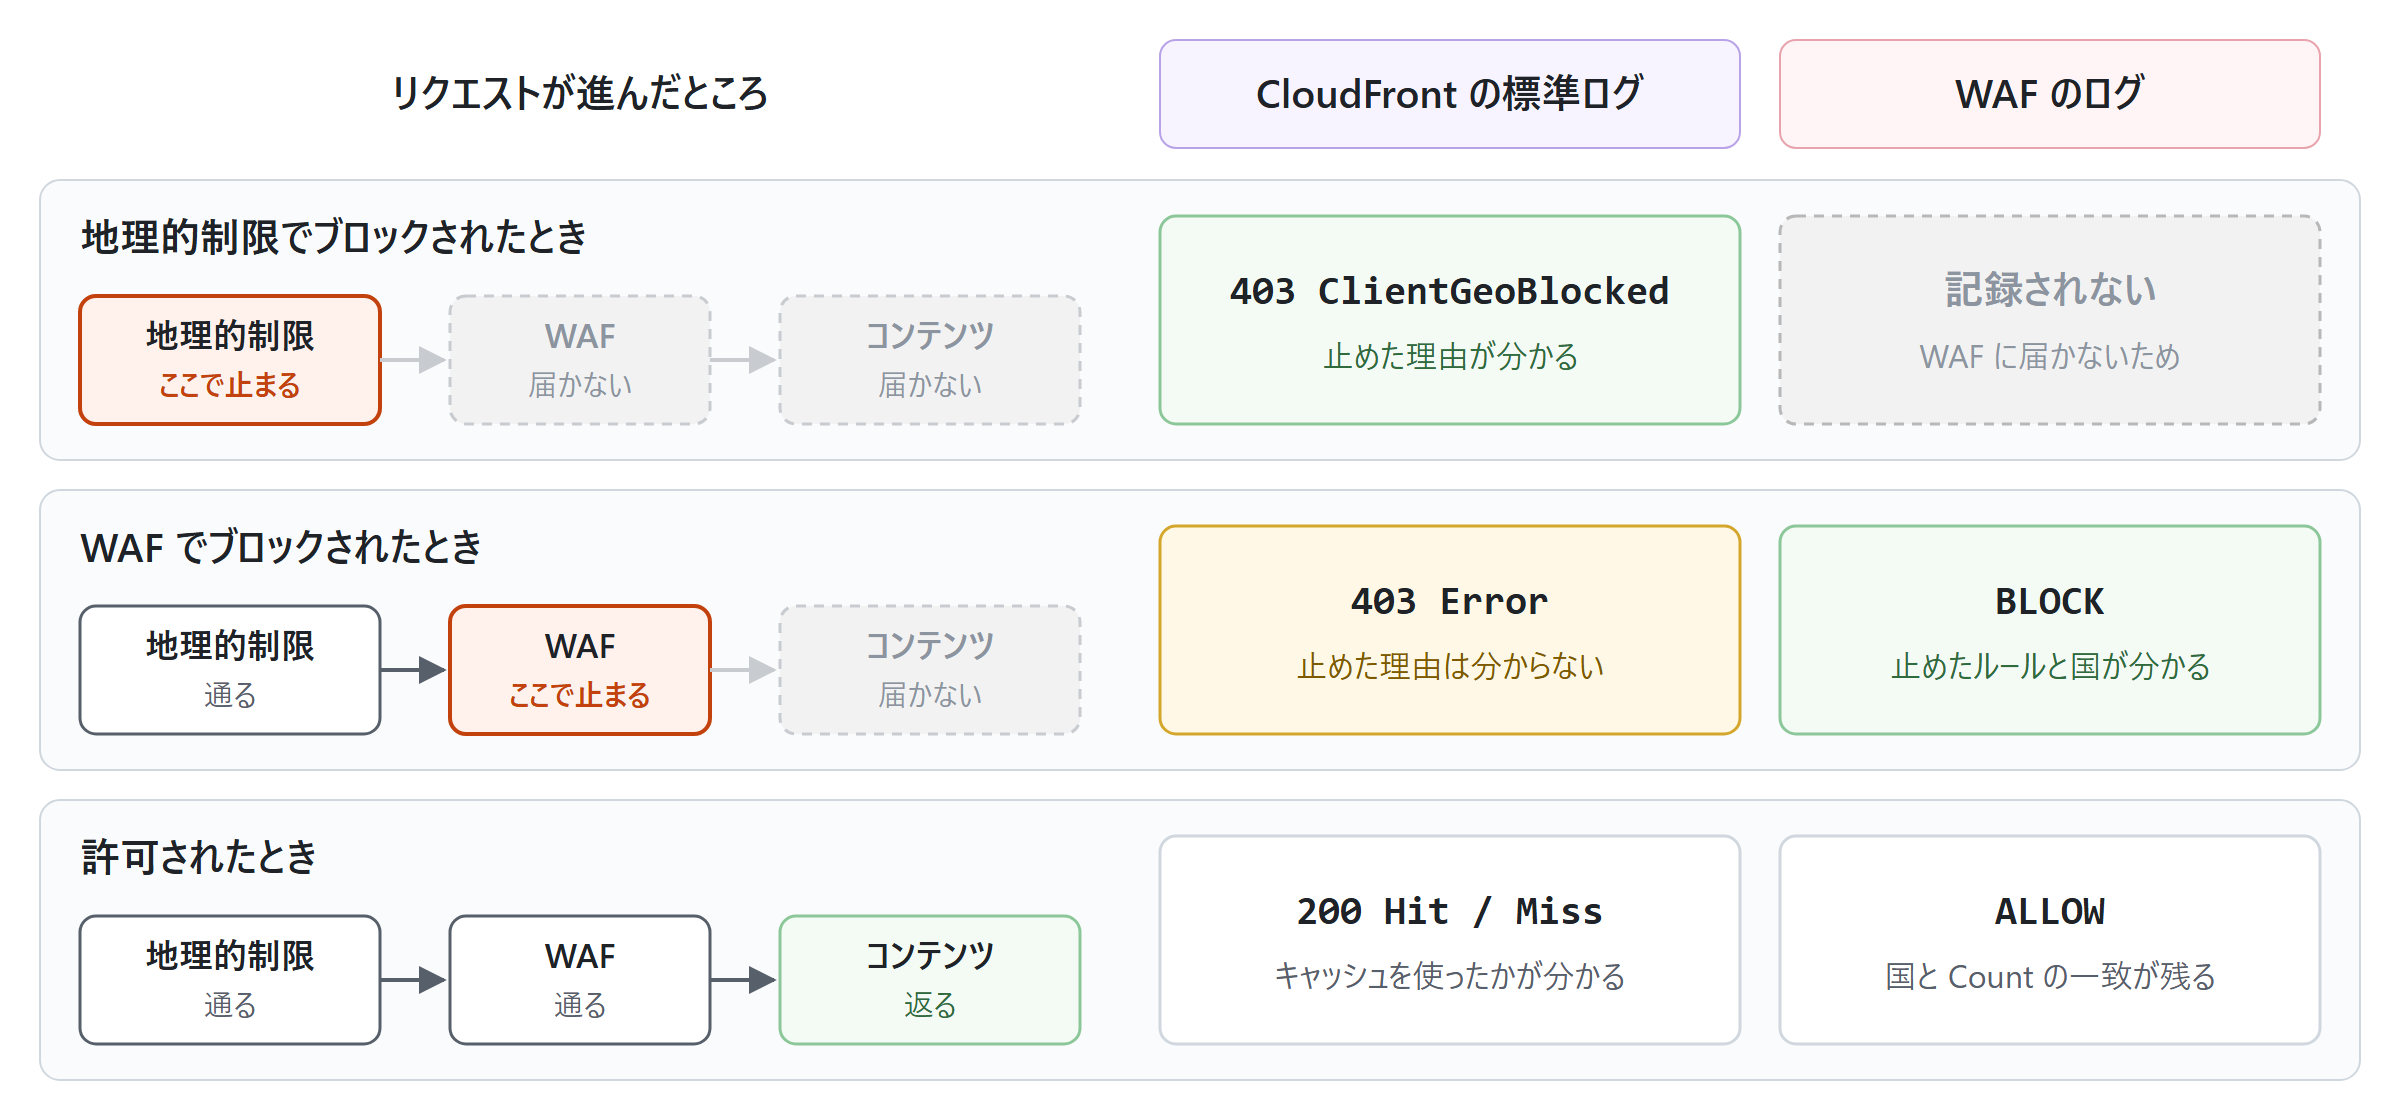The width and height of the screenshot is (2400, 1120).
Task: Click the 'WAF のログ' header box
Action: click(2049, 94)
